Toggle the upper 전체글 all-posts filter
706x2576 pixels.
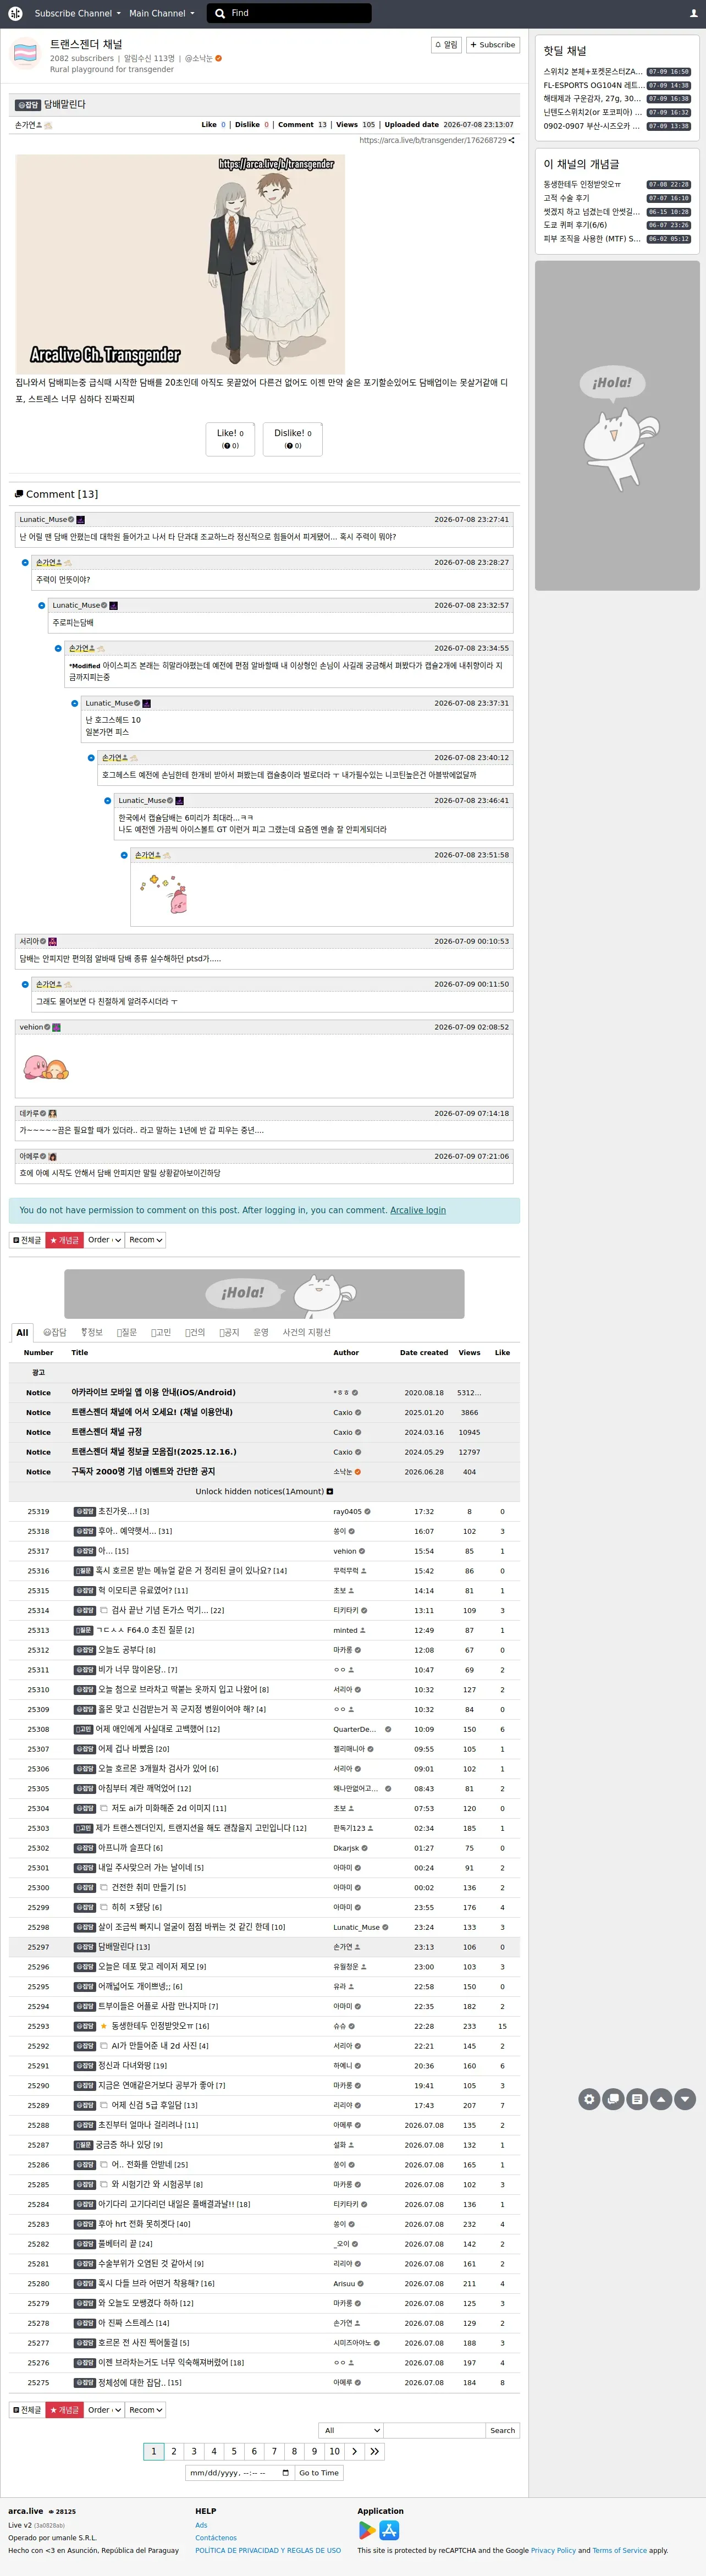click(x=27, y=1240)
